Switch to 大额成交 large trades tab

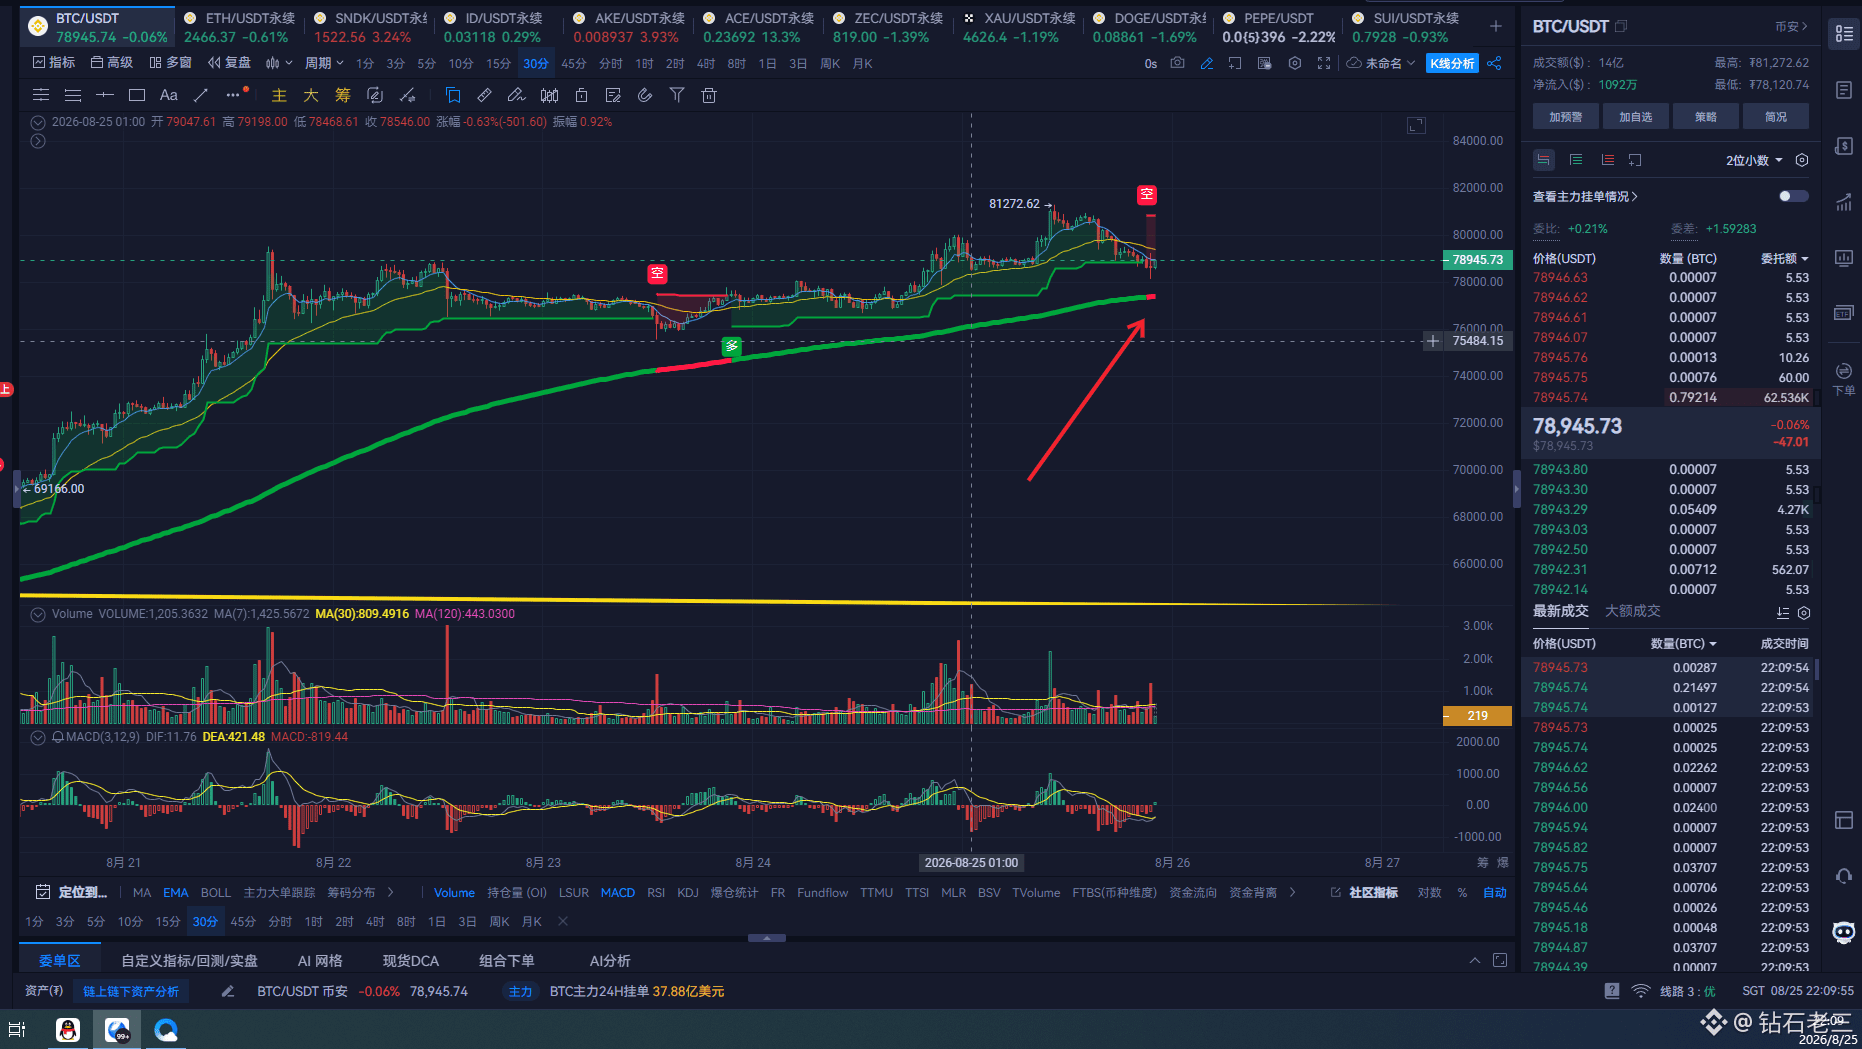click(1633, 611)
